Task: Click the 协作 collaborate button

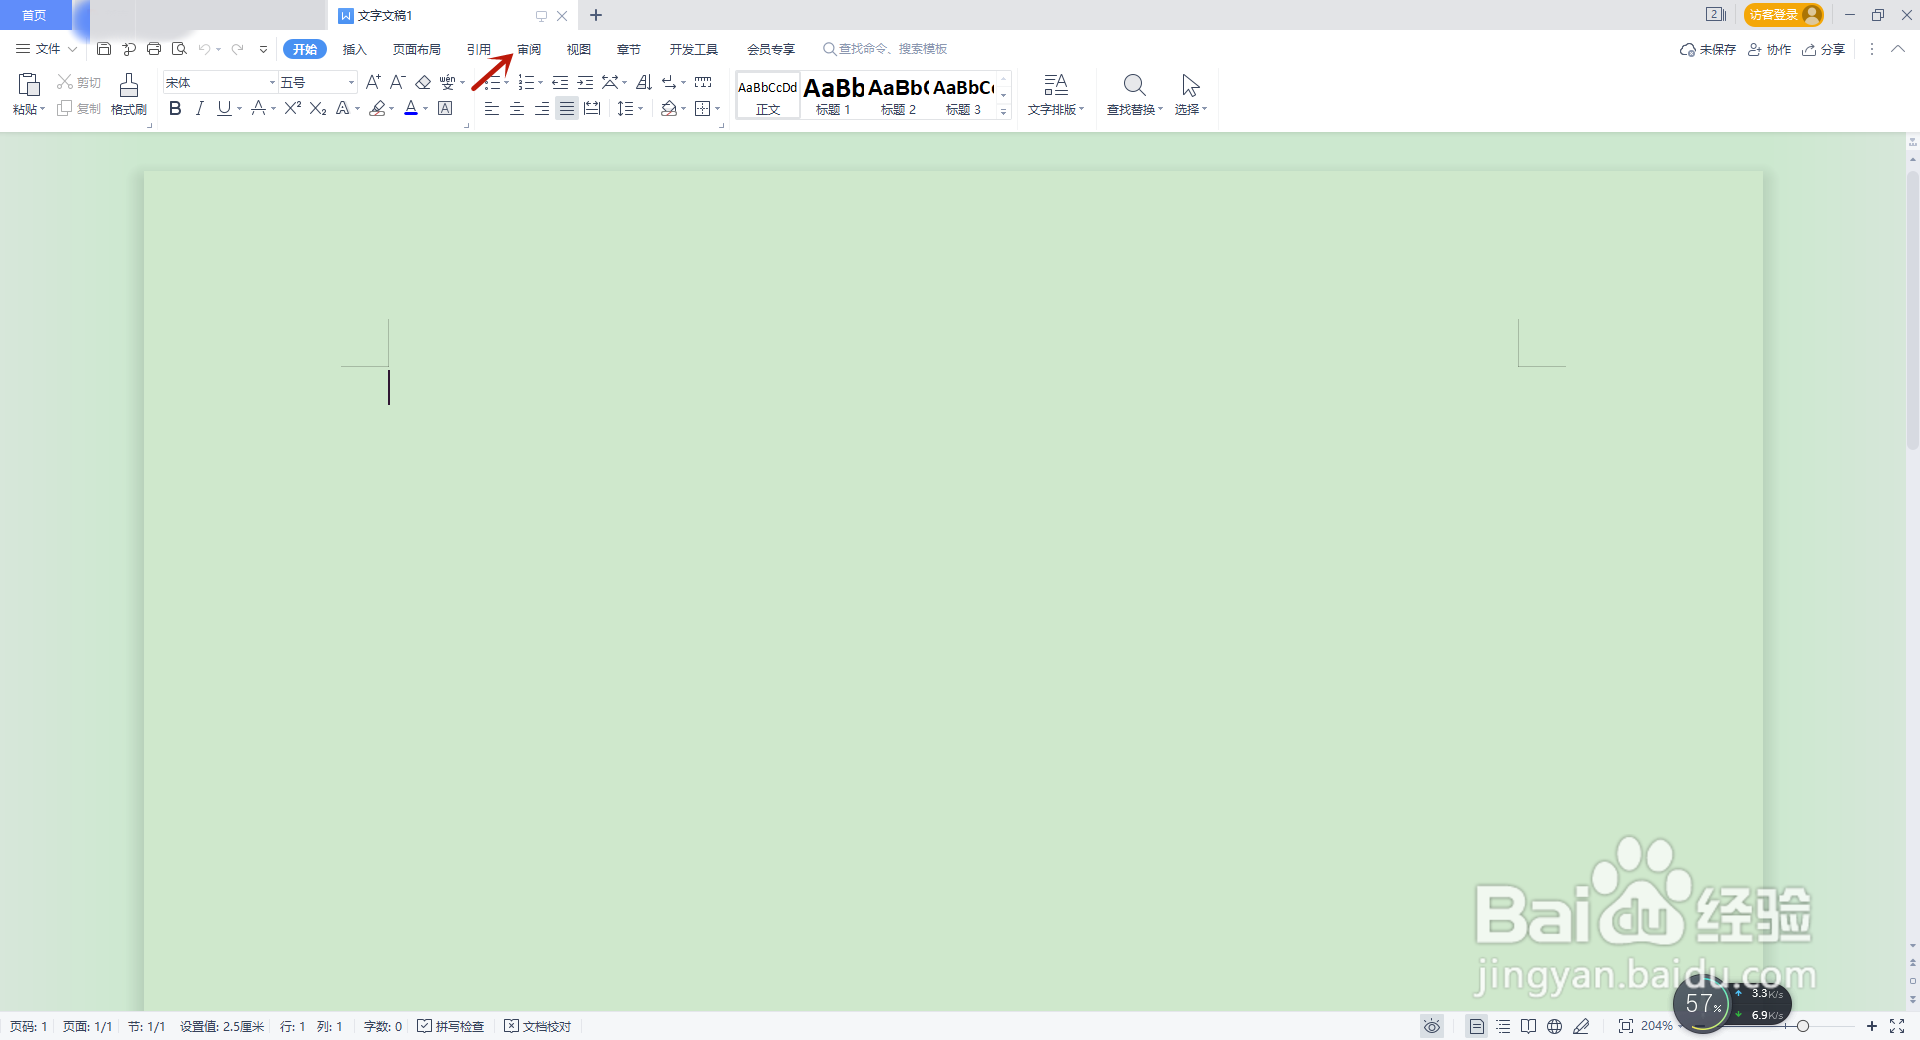Action: tap(1769, 49)
